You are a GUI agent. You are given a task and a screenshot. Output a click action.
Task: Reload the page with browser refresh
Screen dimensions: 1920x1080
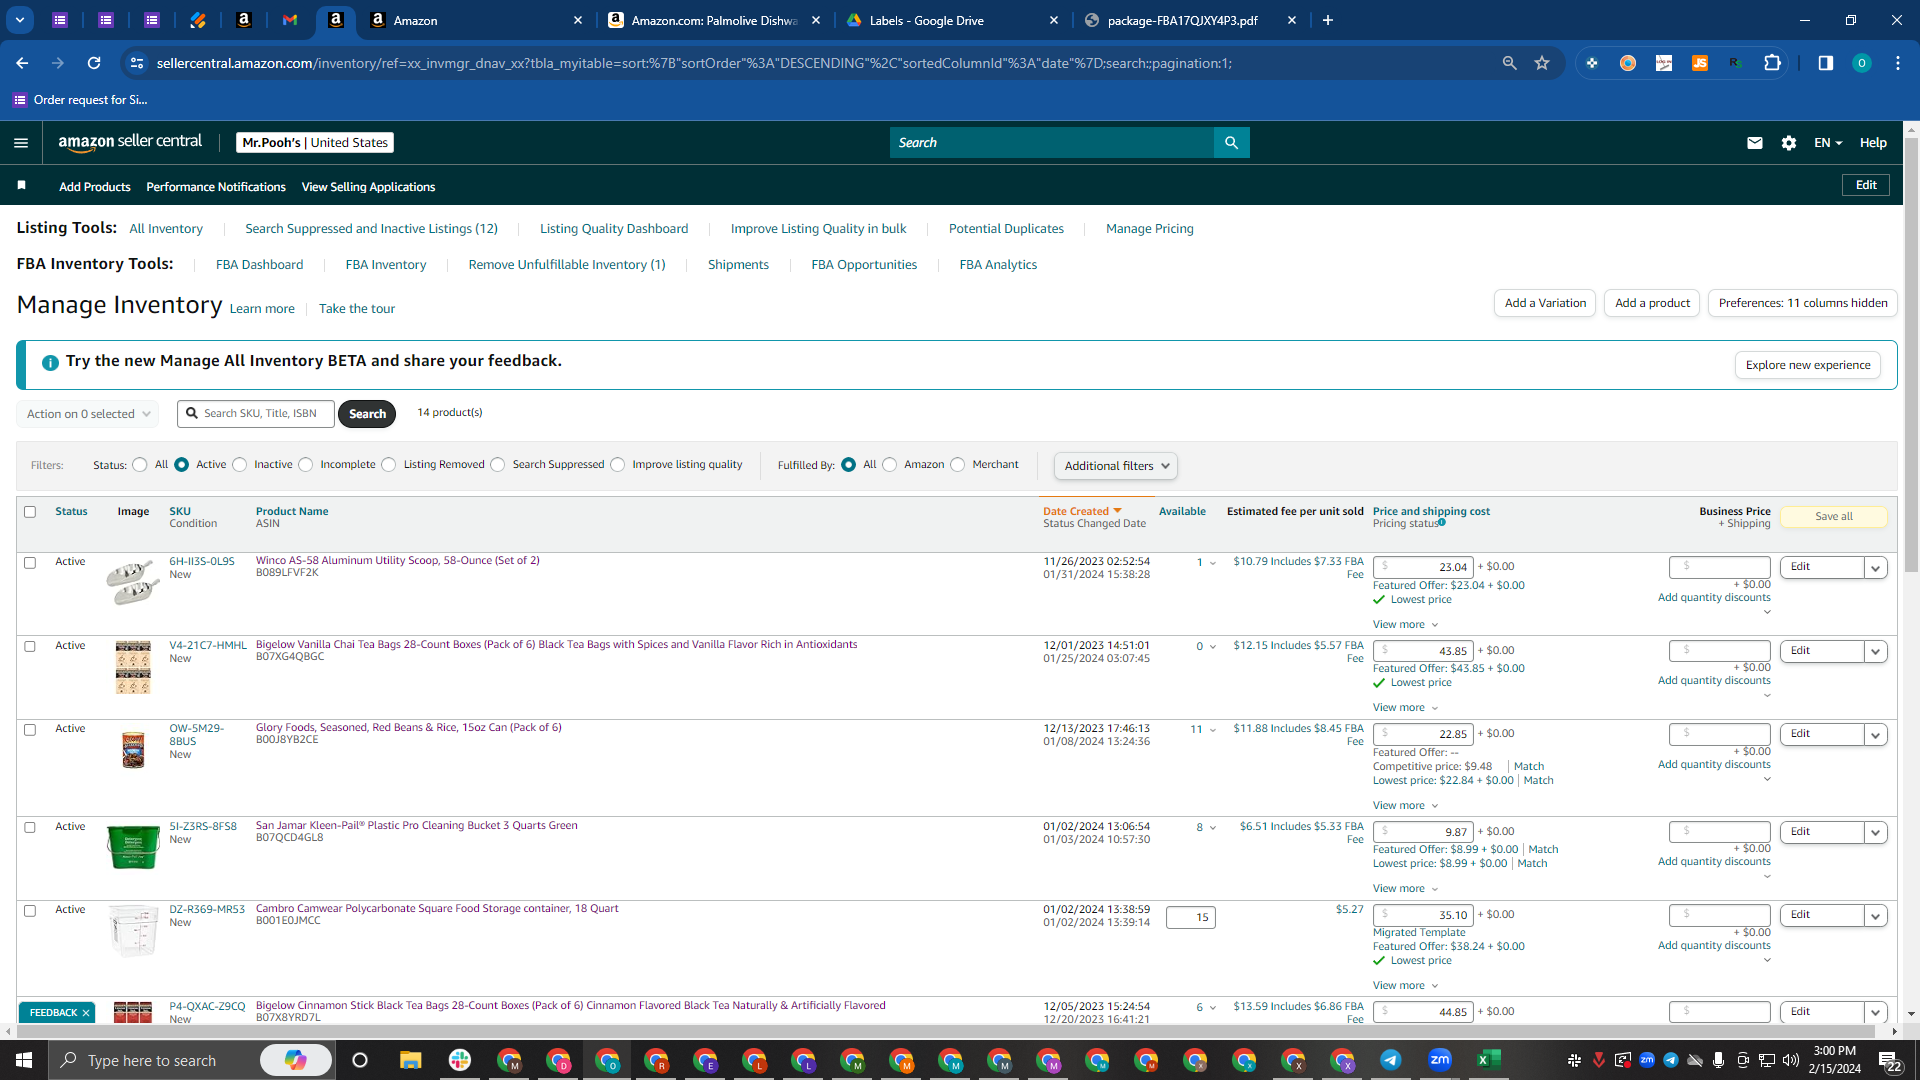click(x=94, y=63)
